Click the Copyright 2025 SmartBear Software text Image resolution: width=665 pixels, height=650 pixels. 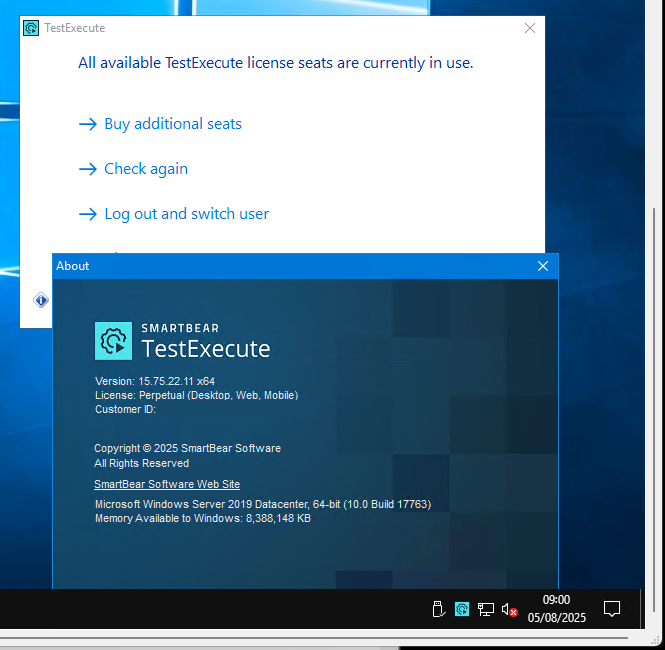click(187, 448)
